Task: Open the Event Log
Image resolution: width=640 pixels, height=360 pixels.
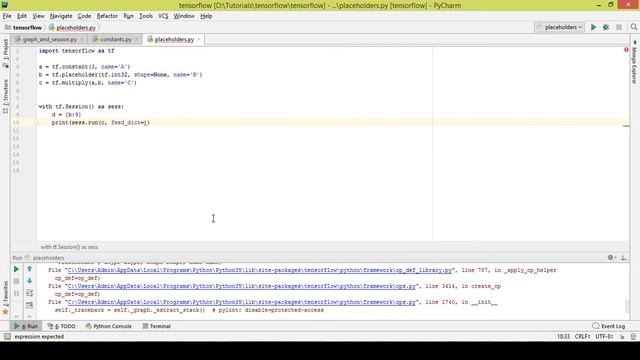Action: tap(609, 326)
